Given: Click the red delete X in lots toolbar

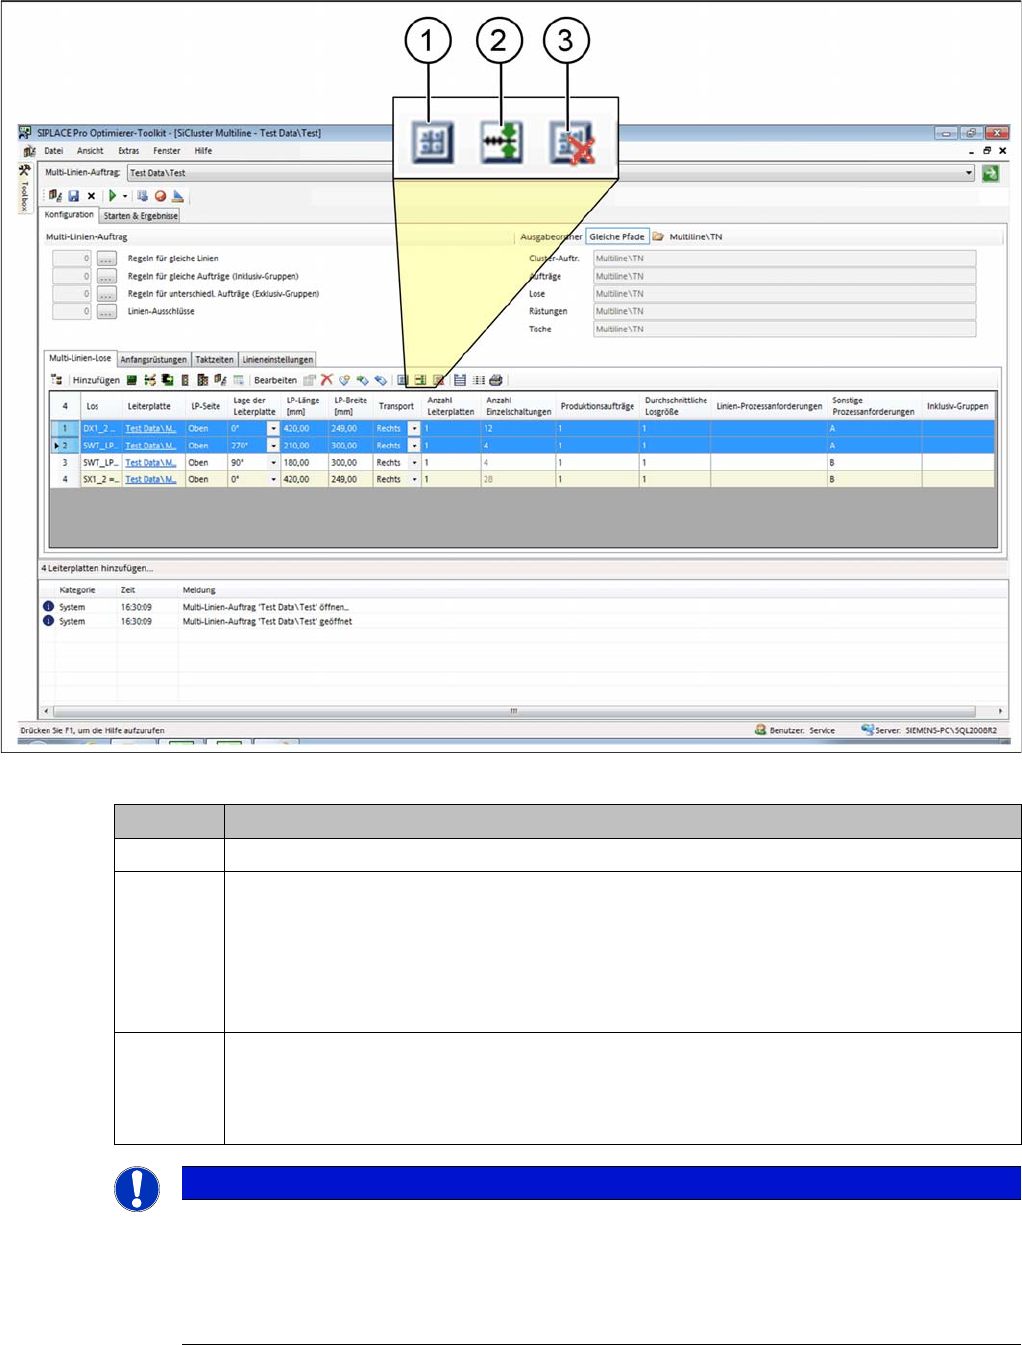Looking at the screenshot, I should pyautogui.click(x=327, y=380).
